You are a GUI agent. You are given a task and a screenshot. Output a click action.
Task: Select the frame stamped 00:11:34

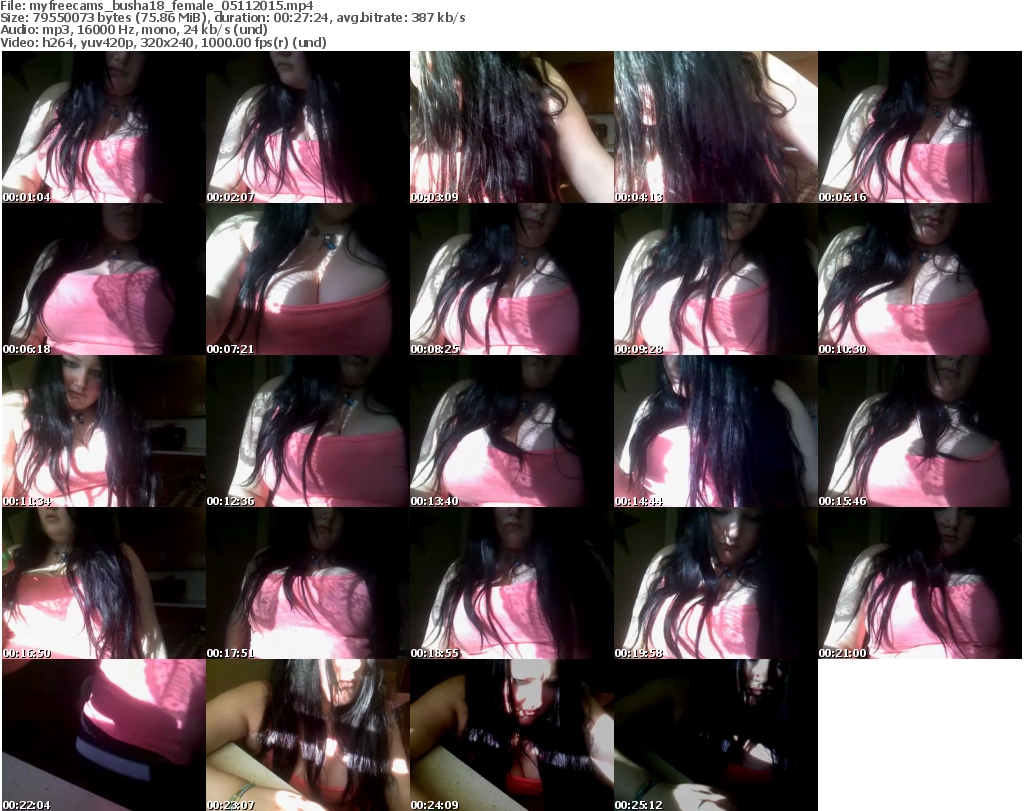(x=104, y=432)
